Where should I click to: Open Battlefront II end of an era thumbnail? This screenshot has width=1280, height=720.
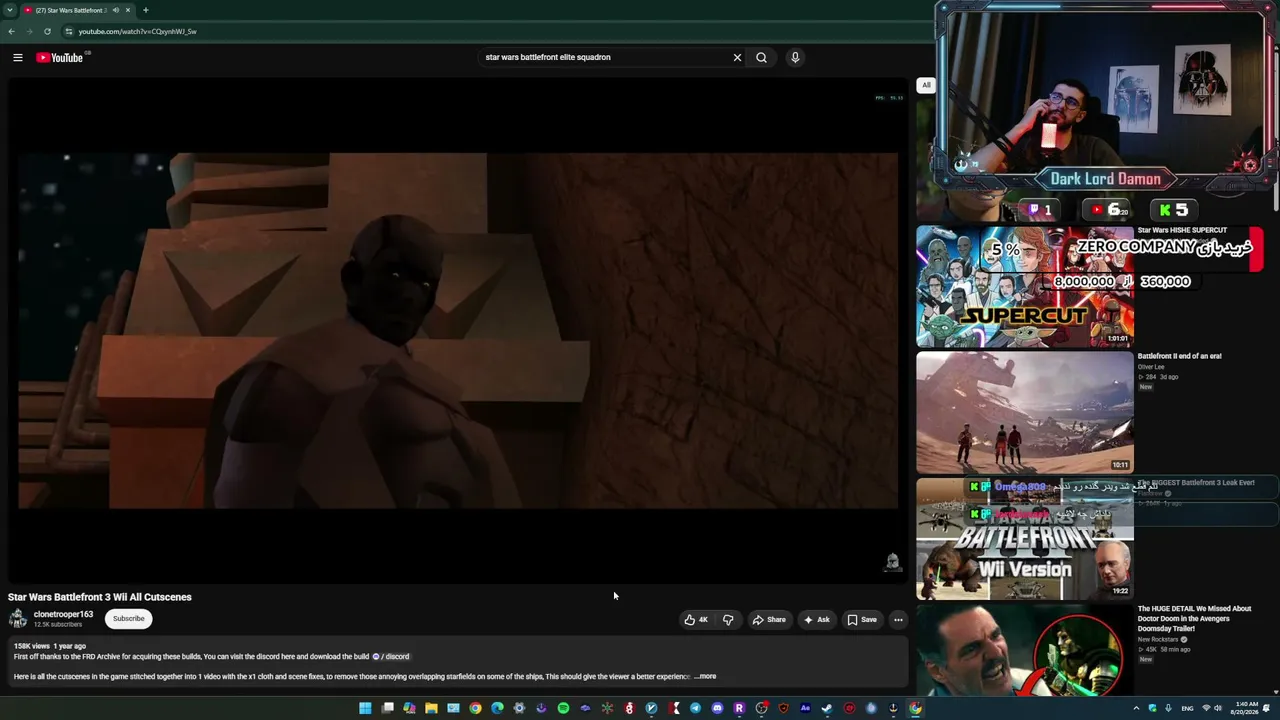[x=1025, y=412]
